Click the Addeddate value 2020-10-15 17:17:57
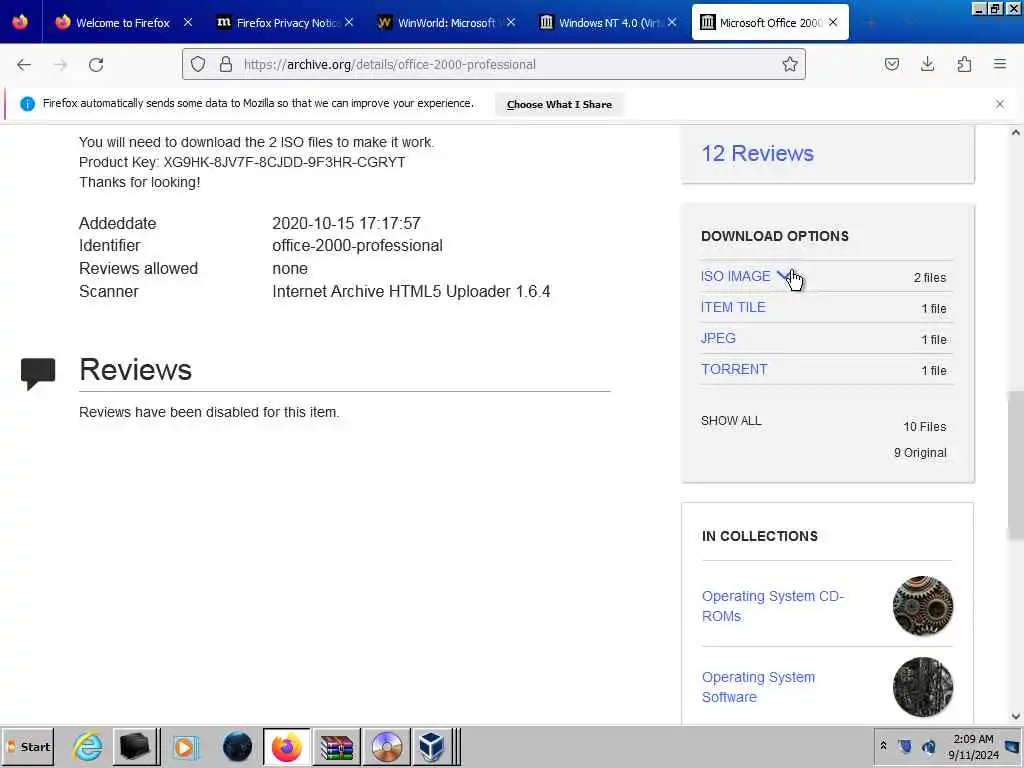Viewport: 1024px width, 768px height. [x=346, y=223]
